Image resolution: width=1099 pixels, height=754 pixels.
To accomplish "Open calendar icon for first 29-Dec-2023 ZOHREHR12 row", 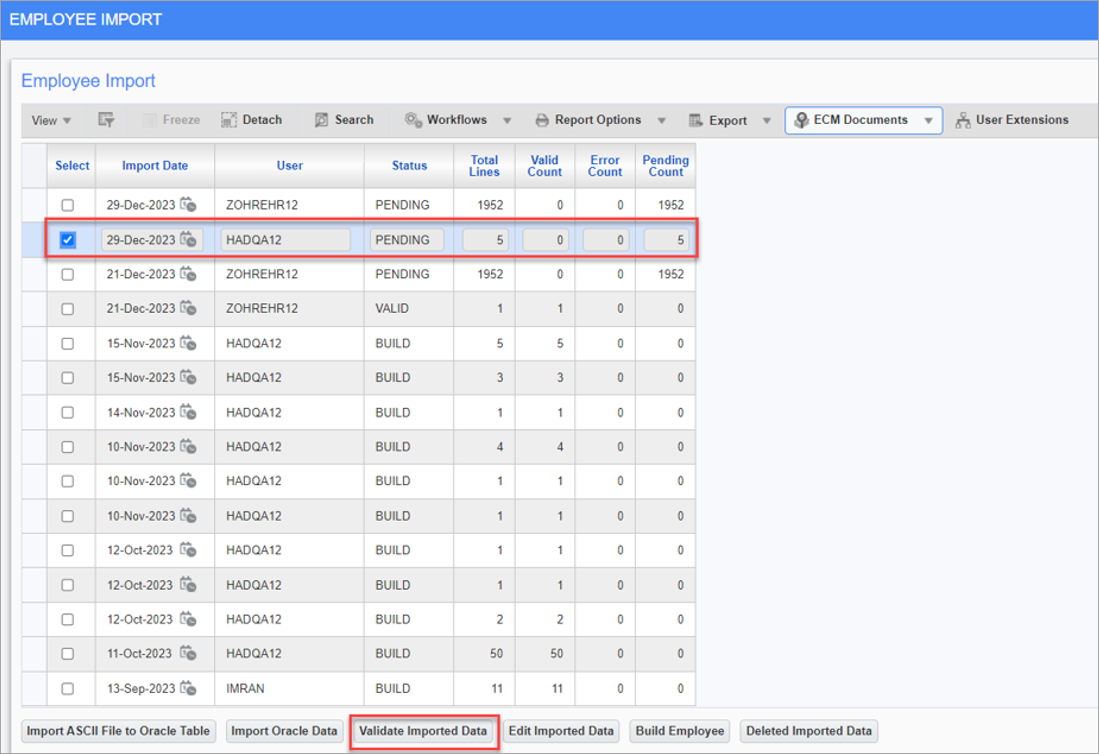I will coord(188,205).
